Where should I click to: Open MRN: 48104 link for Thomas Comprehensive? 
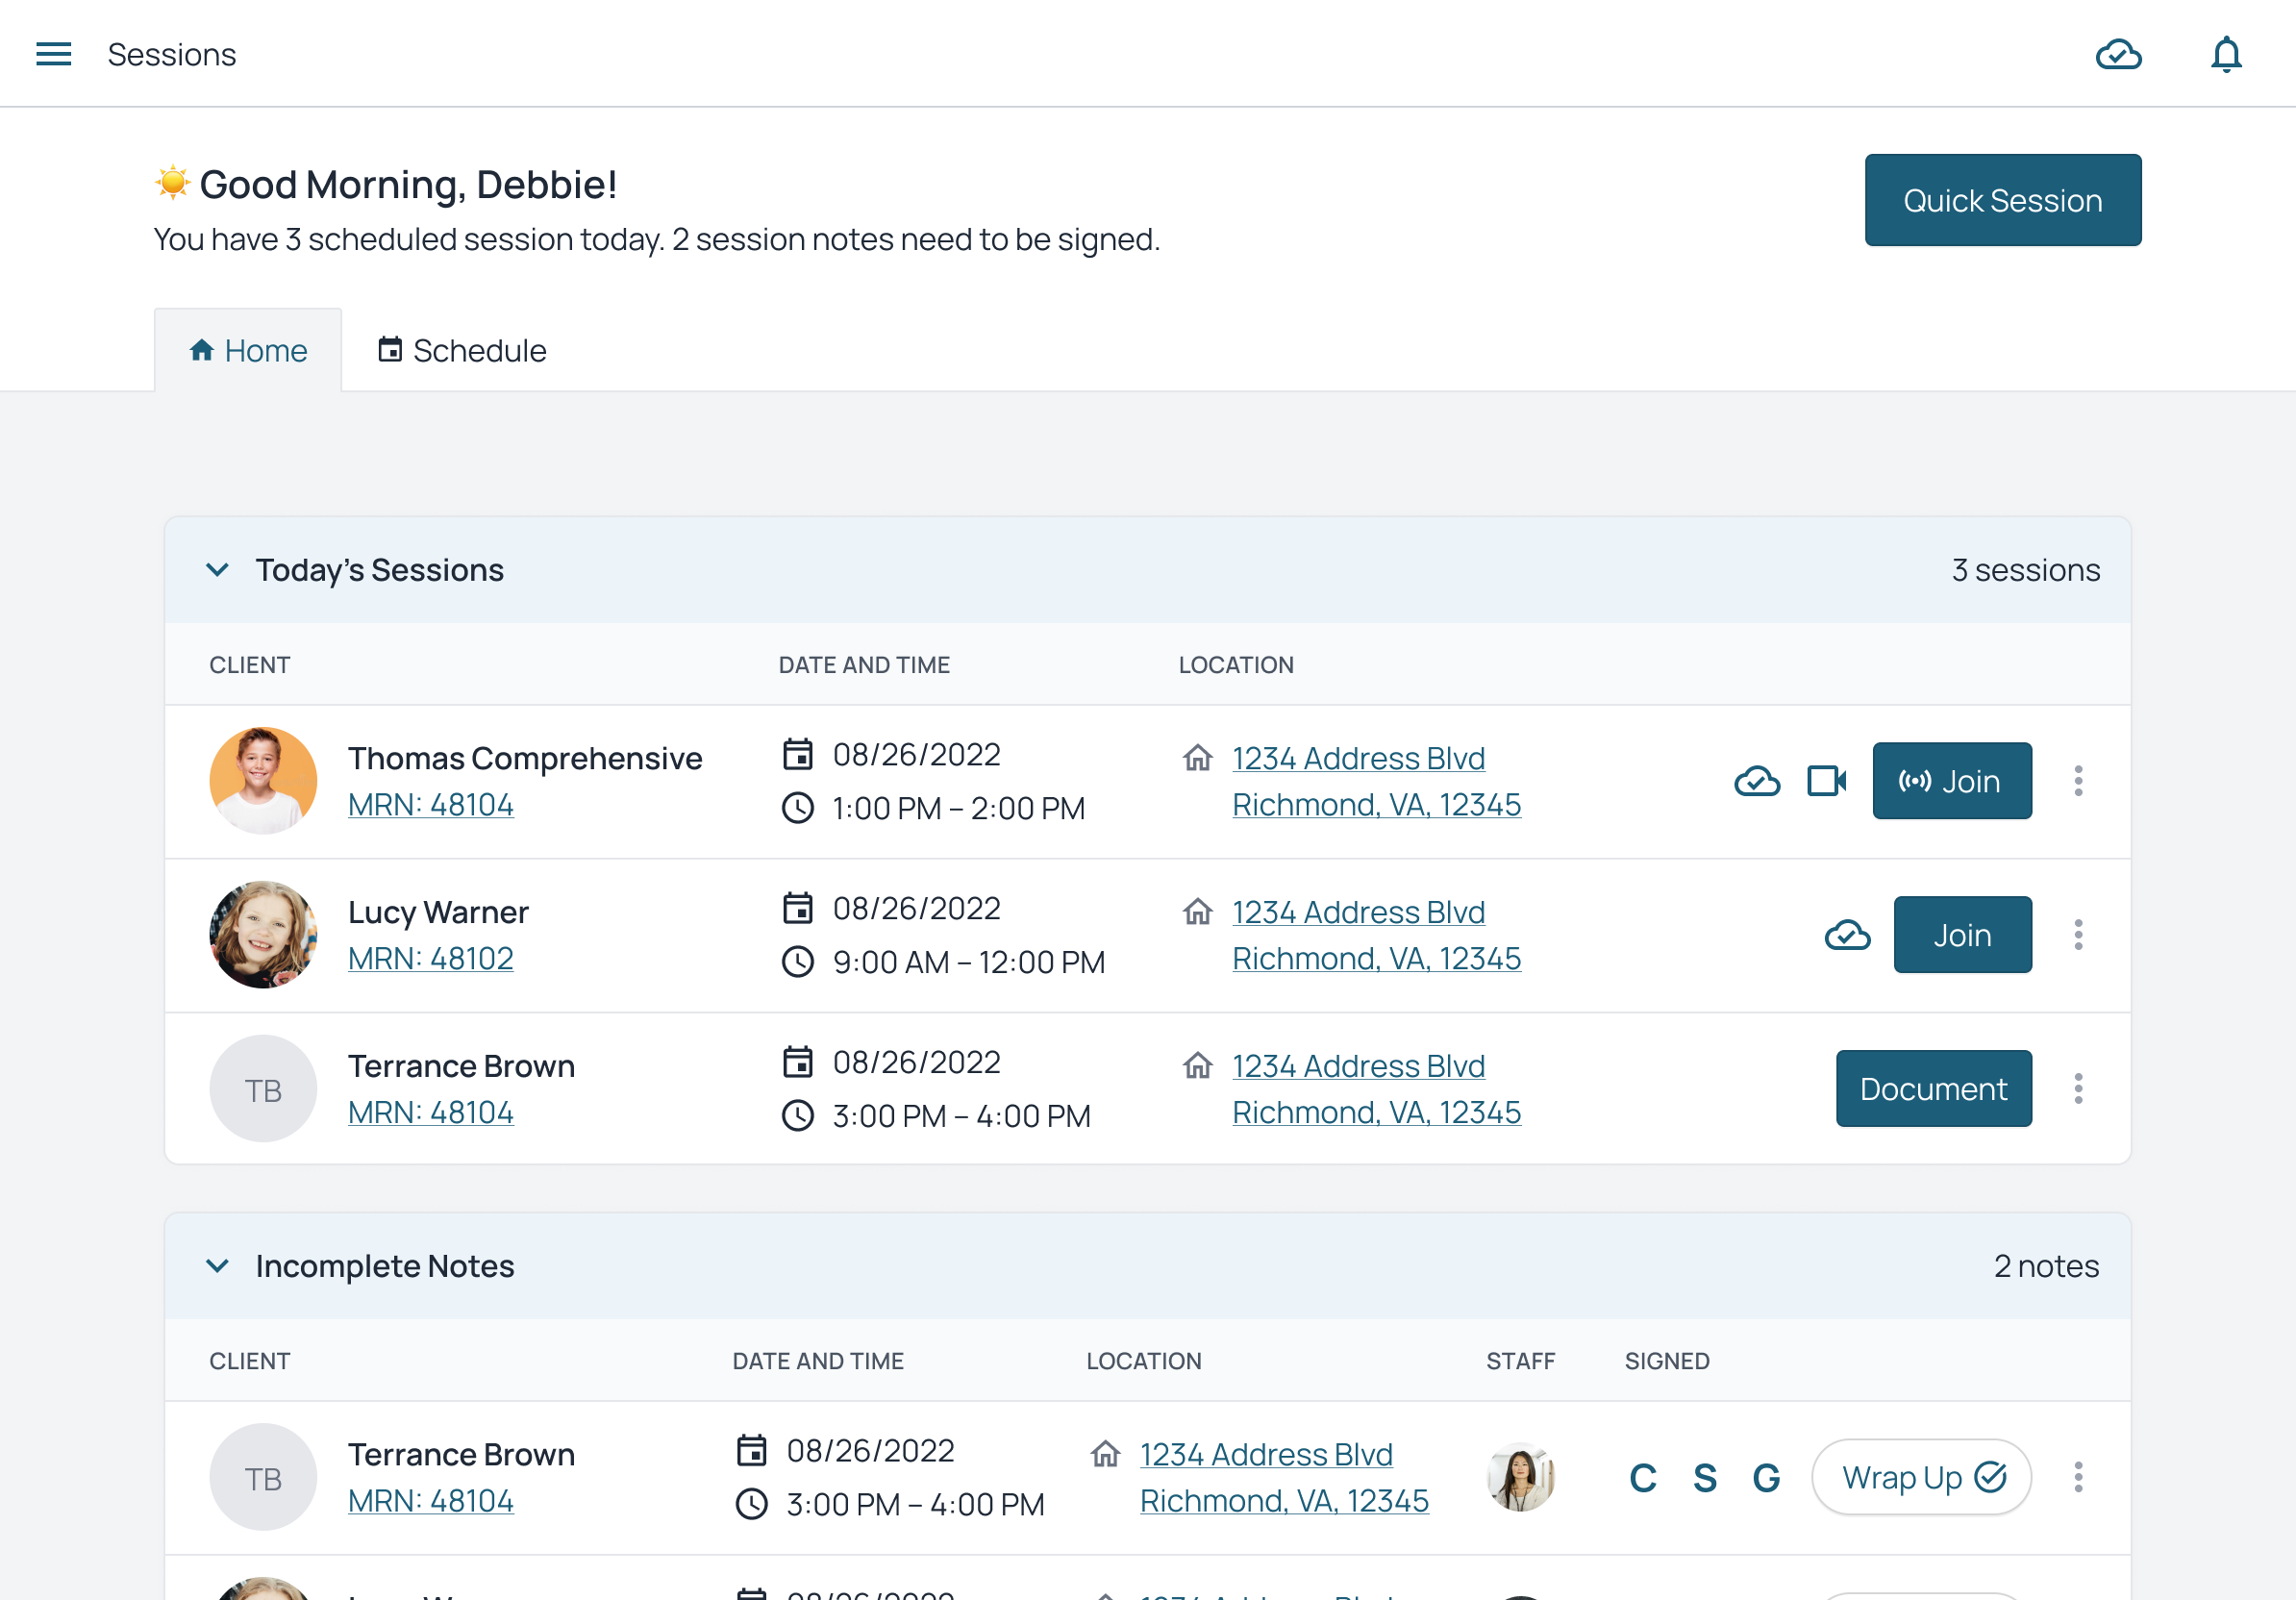click(431, 805)
